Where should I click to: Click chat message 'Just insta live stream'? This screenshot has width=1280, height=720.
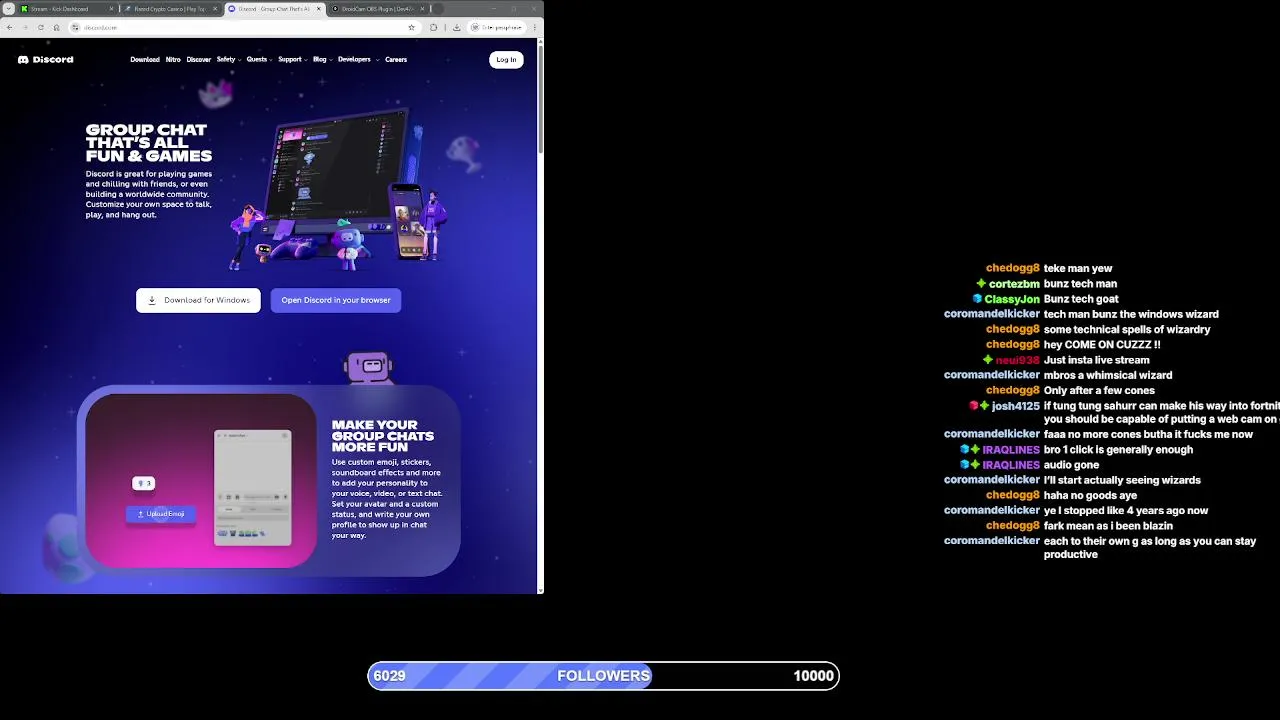[1096, 360]
